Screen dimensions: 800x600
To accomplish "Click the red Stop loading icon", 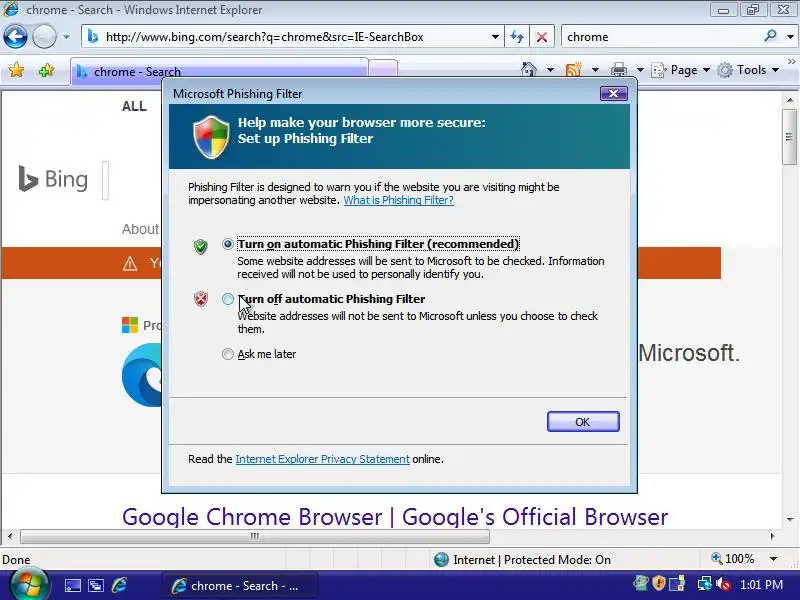I will pos(542,37).
